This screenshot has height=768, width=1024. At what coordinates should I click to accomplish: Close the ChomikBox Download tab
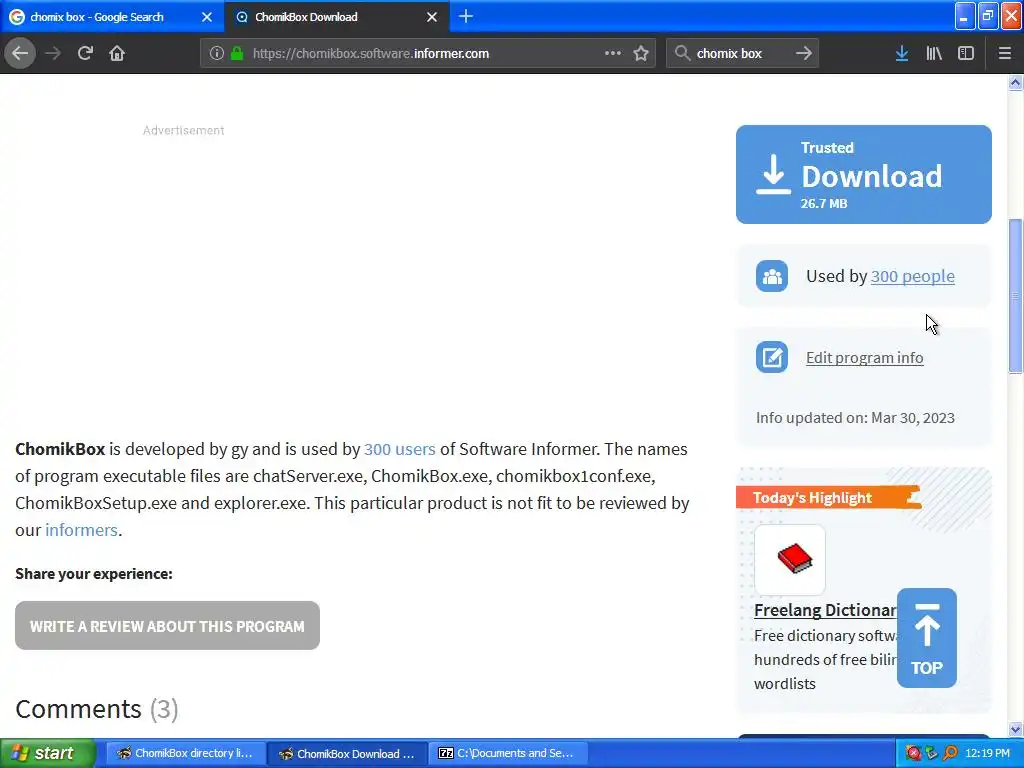click(432, 17)
